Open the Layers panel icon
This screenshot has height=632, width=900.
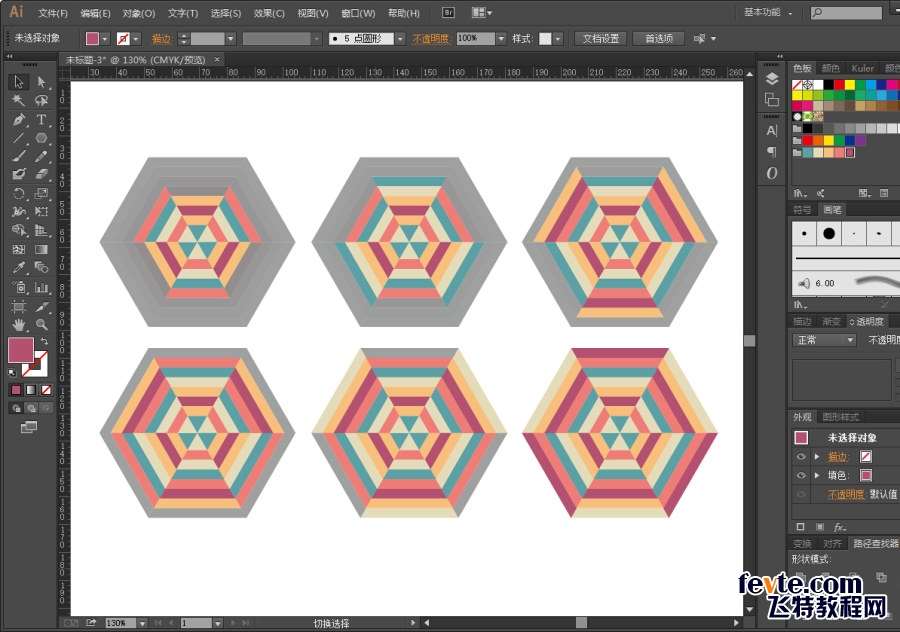[772, 79]
